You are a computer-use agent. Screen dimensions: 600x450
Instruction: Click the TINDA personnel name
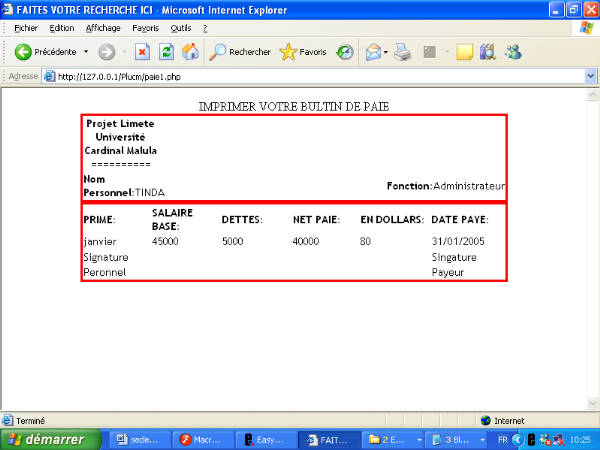150,192
